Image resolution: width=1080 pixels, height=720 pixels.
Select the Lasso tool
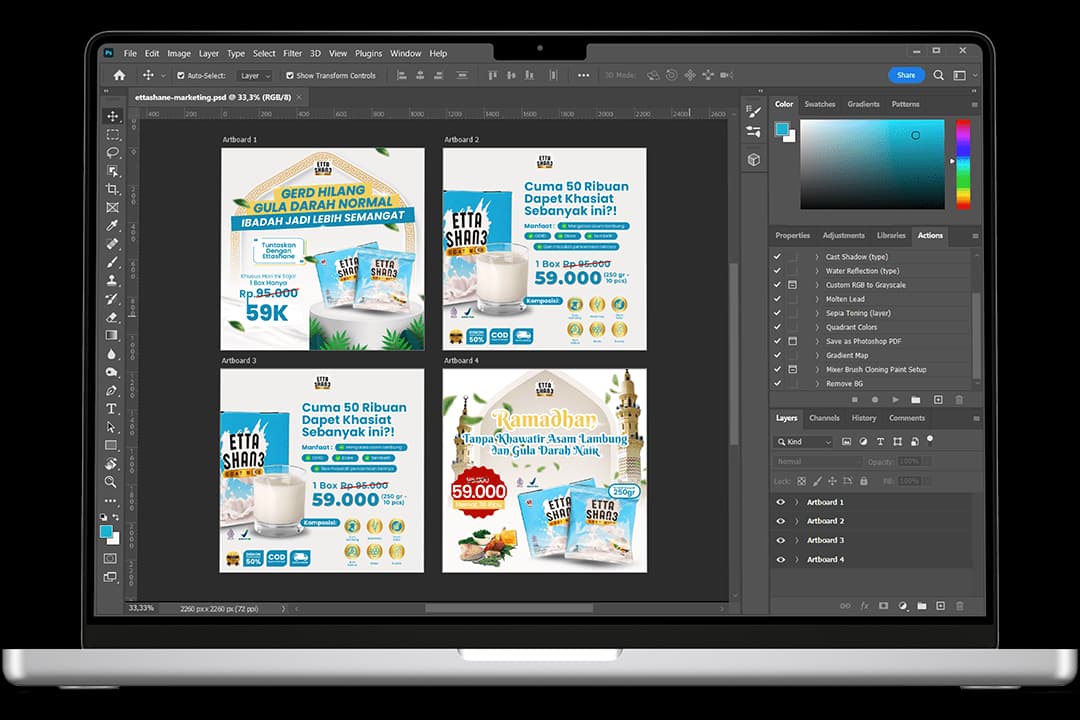coord(112,153)
